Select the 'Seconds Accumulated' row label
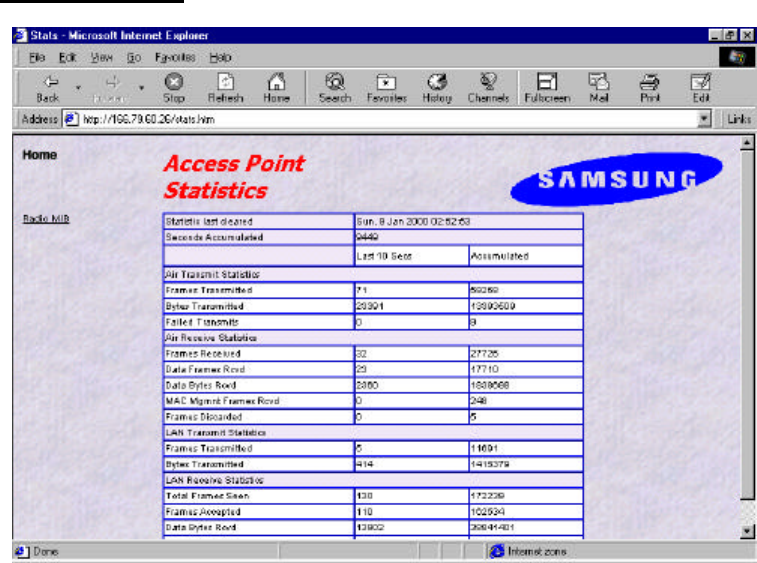 (x=214, y=237)
